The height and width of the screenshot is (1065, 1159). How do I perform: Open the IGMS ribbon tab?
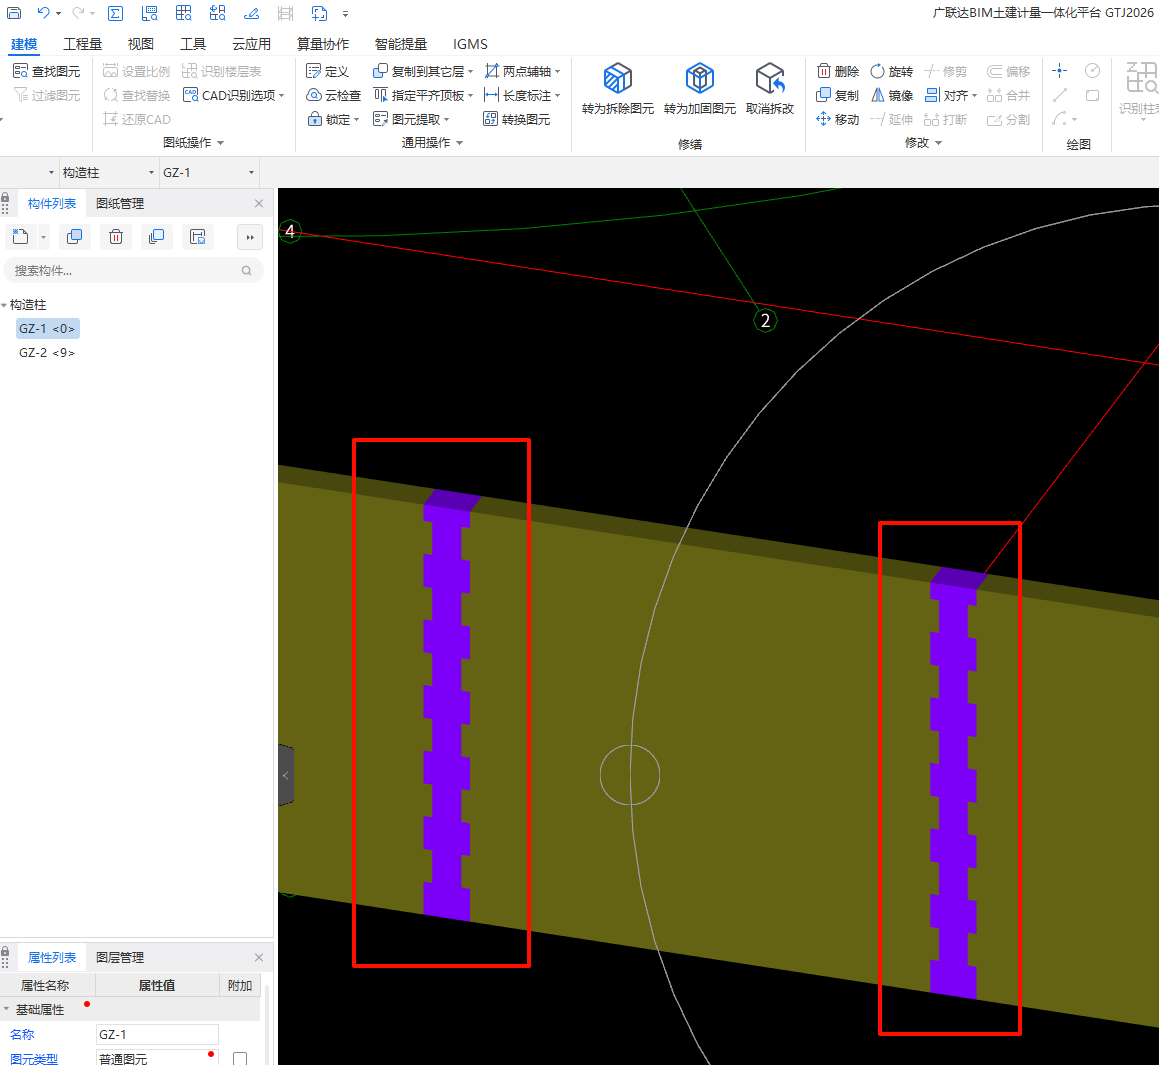point(470,44)
